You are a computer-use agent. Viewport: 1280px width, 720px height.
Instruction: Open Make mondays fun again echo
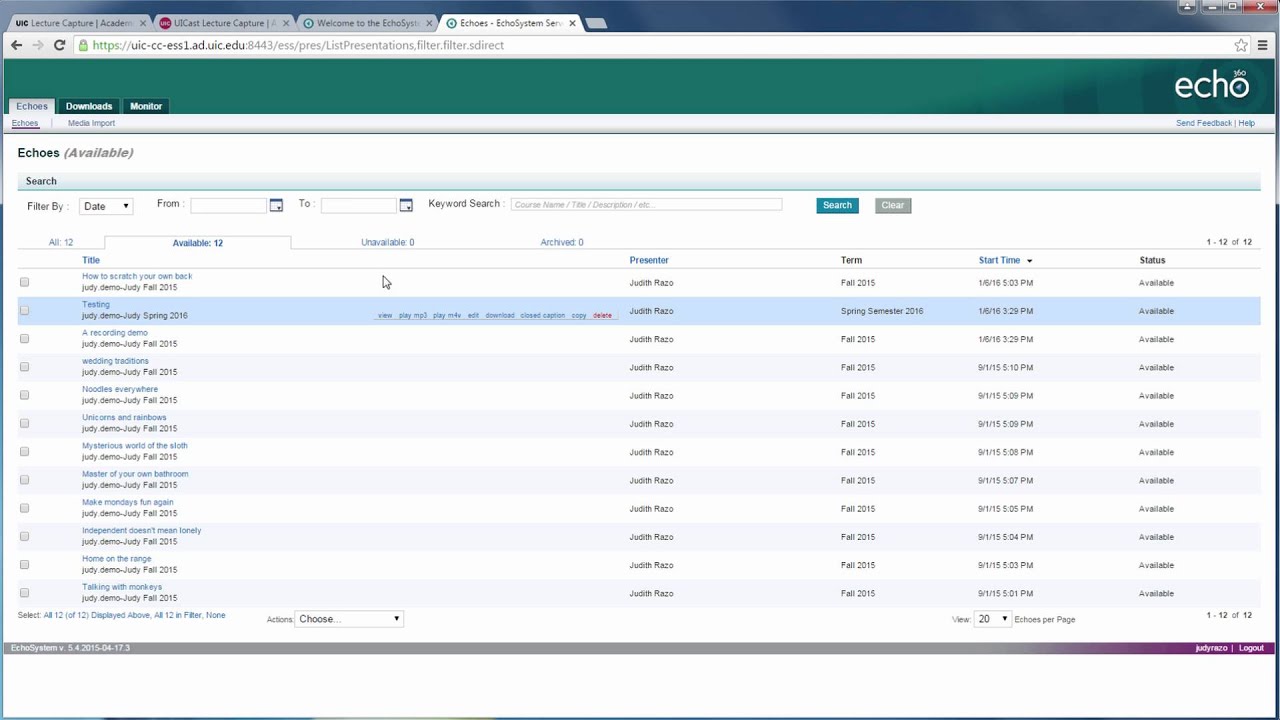tap(128, 502)
